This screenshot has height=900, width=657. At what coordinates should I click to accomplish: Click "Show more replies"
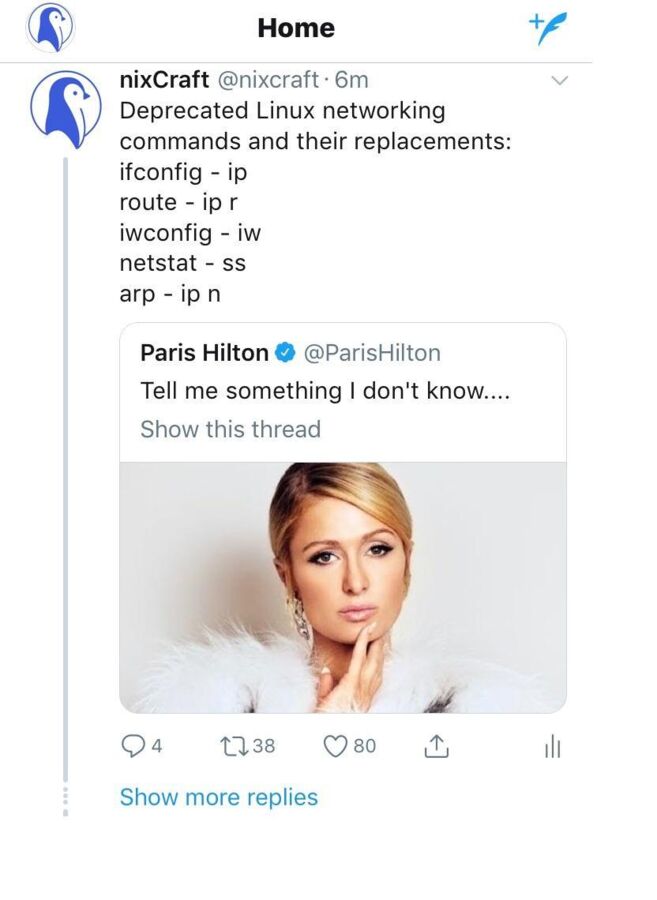tap(218, 797)
